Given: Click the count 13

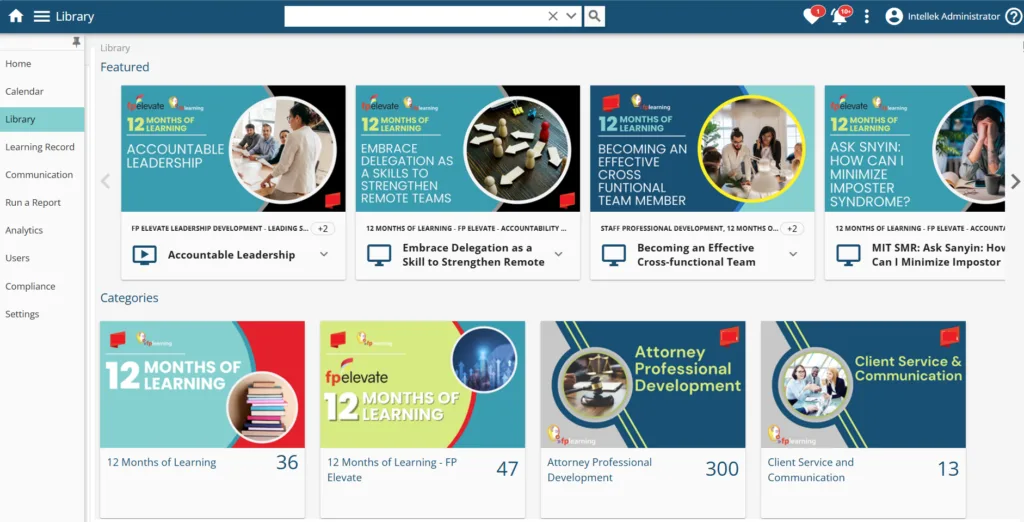Looking at the screenshot, I should point(948,468).
